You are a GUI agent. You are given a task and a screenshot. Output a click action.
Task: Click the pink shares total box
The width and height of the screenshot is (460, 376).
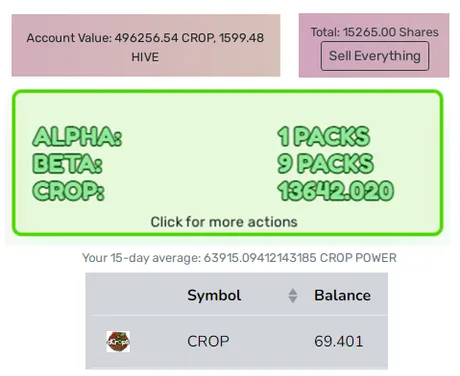(x=374, y=45)
